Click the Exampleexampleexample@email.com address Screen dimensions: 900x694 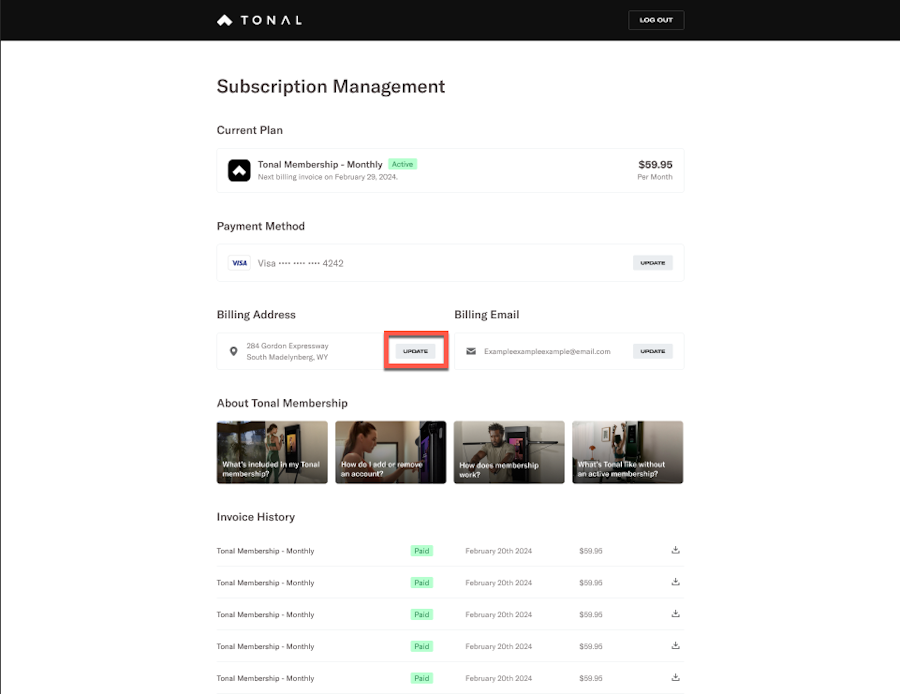point(547,351)
